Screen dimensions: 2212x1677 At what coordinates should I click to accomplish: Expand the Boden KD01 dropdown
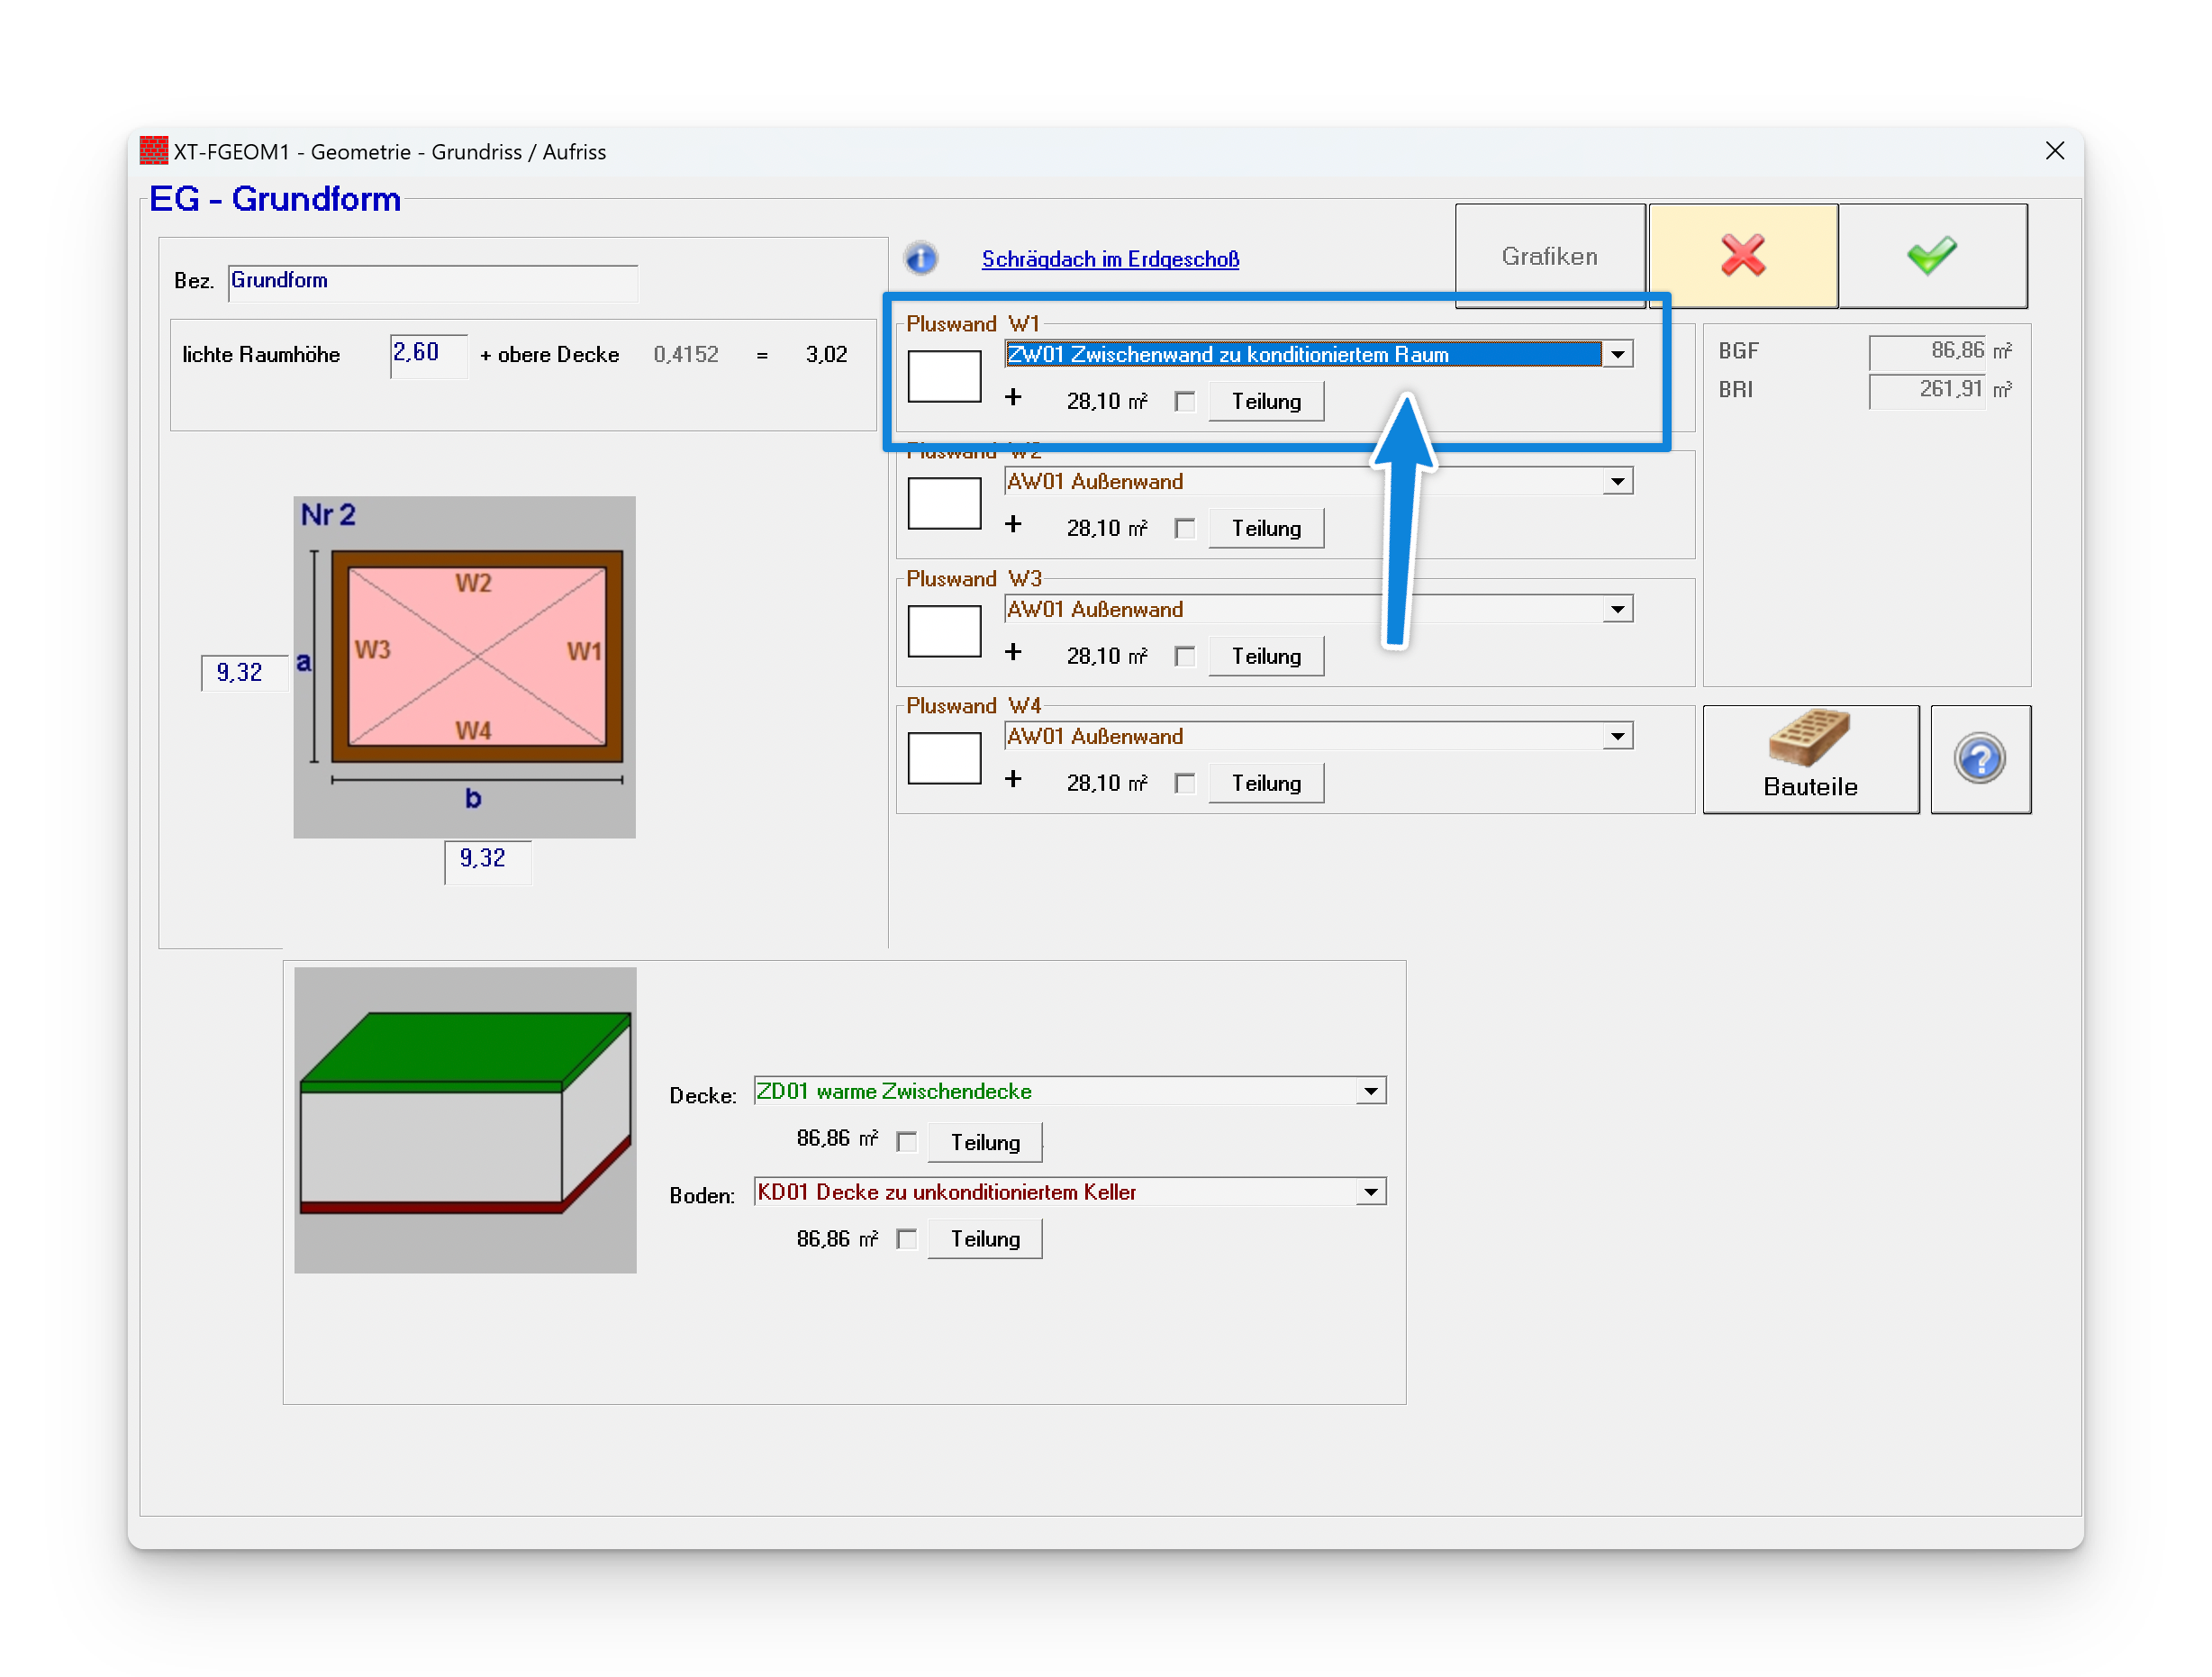point(1371,1192)
